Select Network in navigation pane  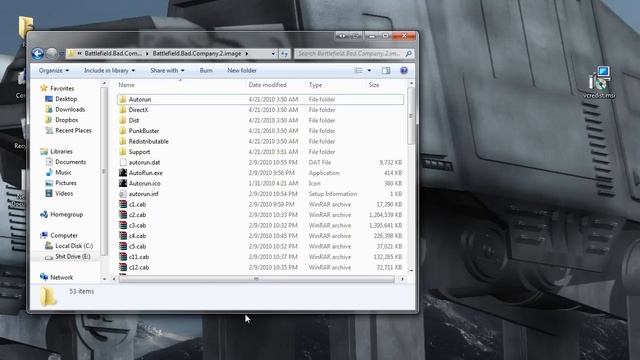(62, 277)
